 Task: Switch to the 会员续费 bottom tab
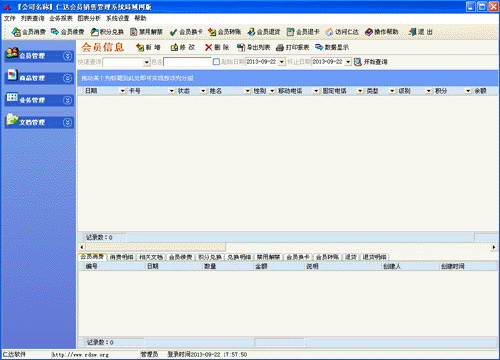tap(180, 257)
